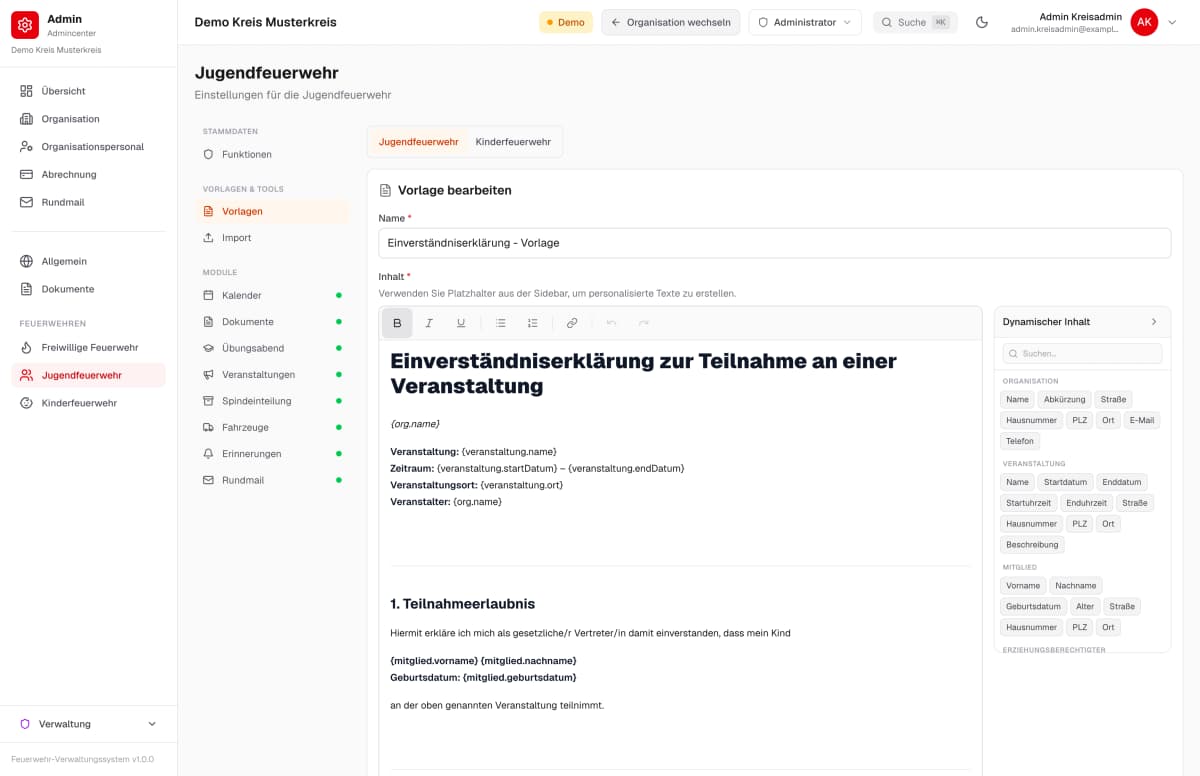
Task: Open Import under Vorlagen & Tools
Action: (x=272, y=238)
